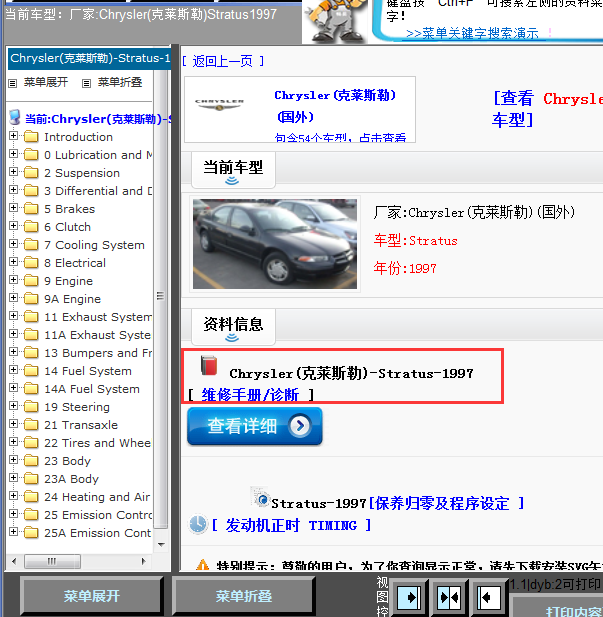Click the maintenance reset gear icon
603x617 pixels.
click(x=260, y=497)
